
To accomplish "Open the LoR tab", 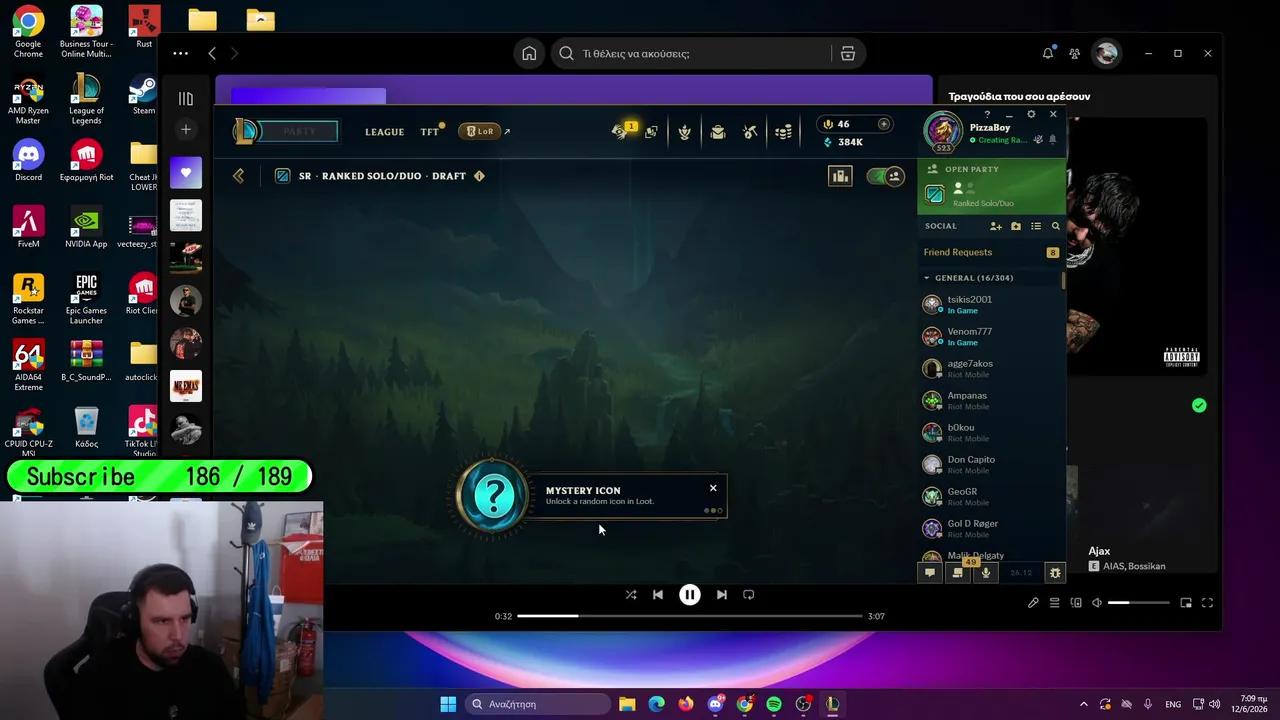I will coord(479,131).
